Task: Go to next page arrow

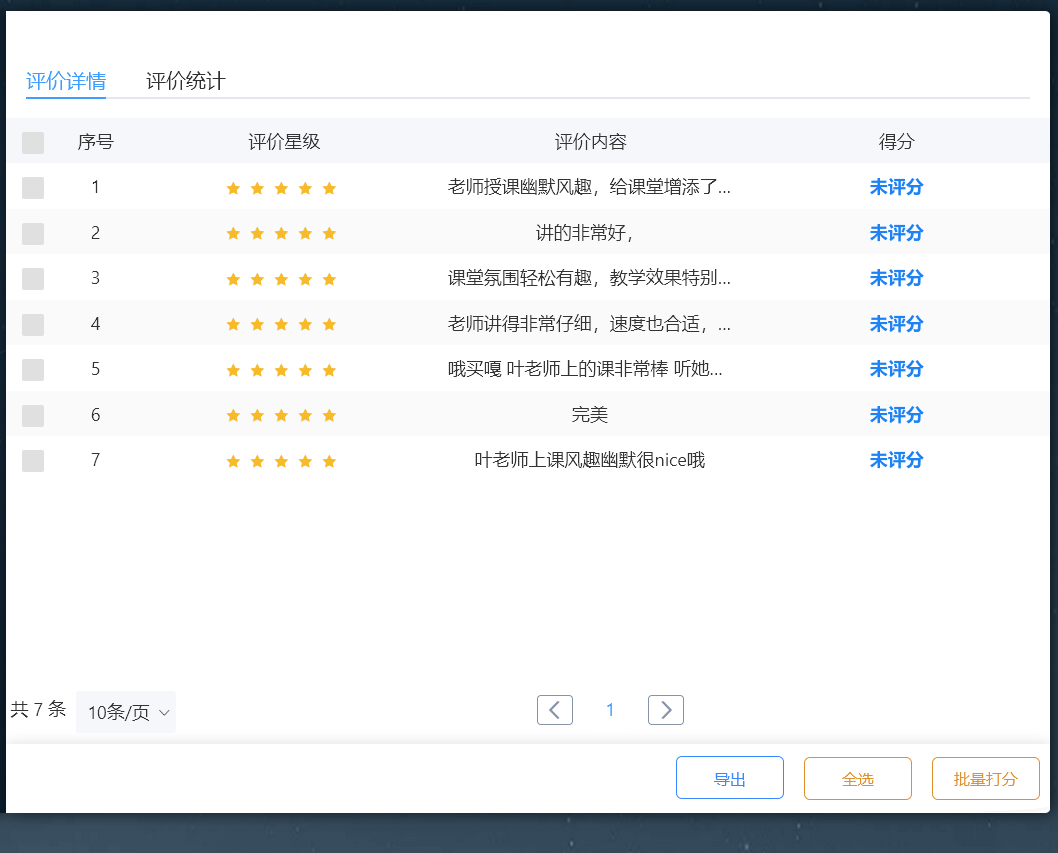Action: click(x=665, y=710)
